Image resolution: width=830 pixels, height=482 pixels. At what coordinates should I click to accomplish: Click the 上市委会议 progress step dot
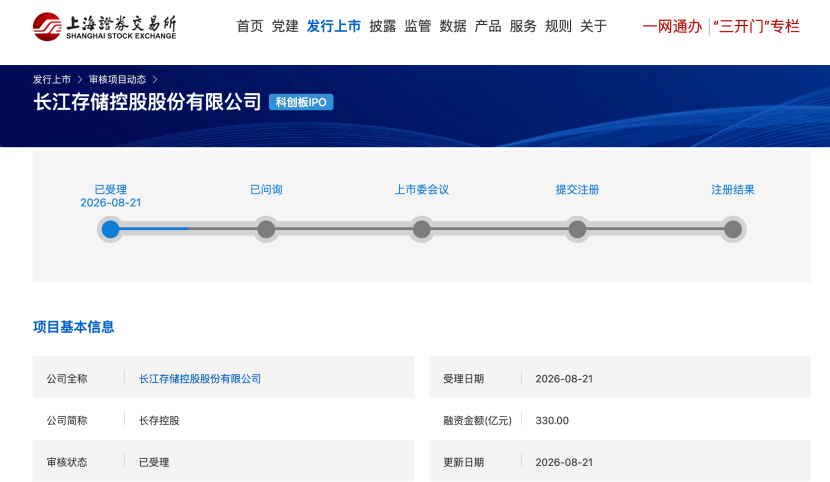[421, 229]
